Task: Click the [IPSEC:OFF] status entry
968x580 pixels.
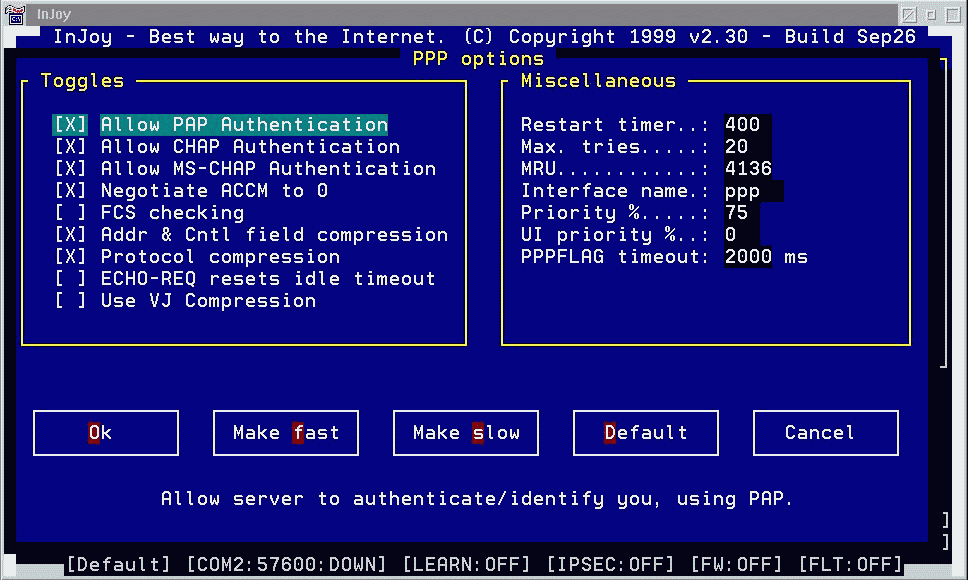Action: pyautogui.click(x=610, y=564)
